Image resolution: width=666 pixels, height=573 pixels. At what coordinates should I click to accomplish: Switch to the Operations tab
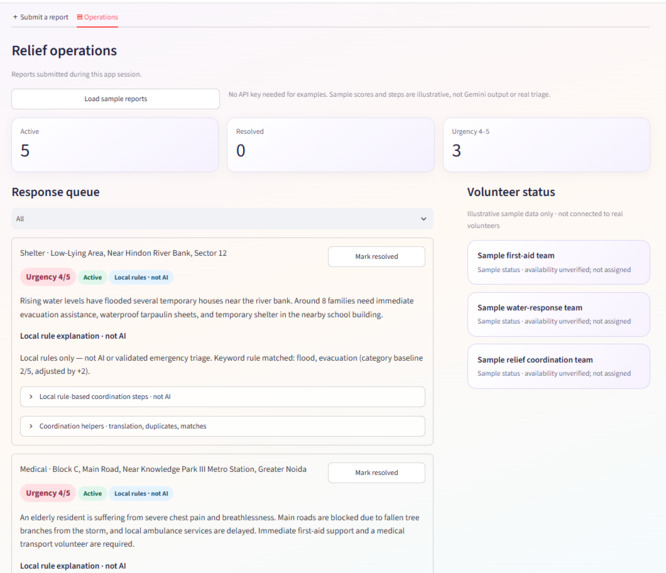pos(97,17)
